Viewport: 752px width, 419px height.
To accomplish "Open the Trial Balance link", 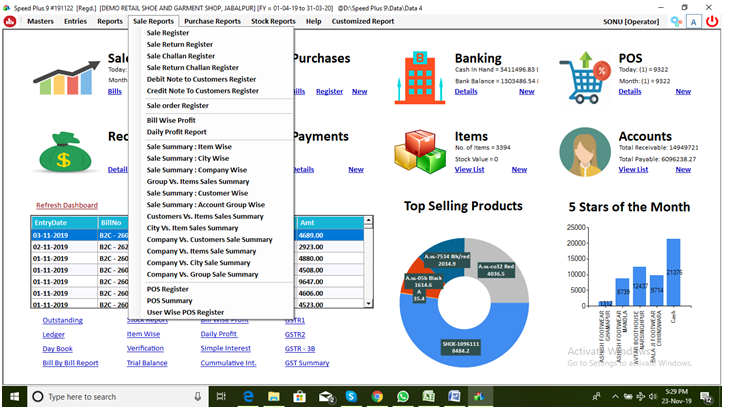I will point(147,363).
